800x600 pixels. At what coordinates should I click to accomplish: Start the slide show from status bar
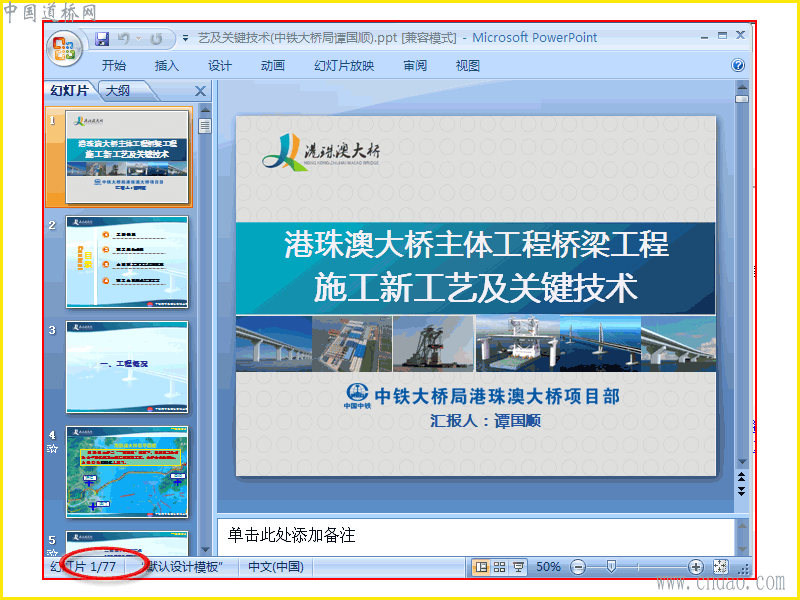tap(518, 567)
